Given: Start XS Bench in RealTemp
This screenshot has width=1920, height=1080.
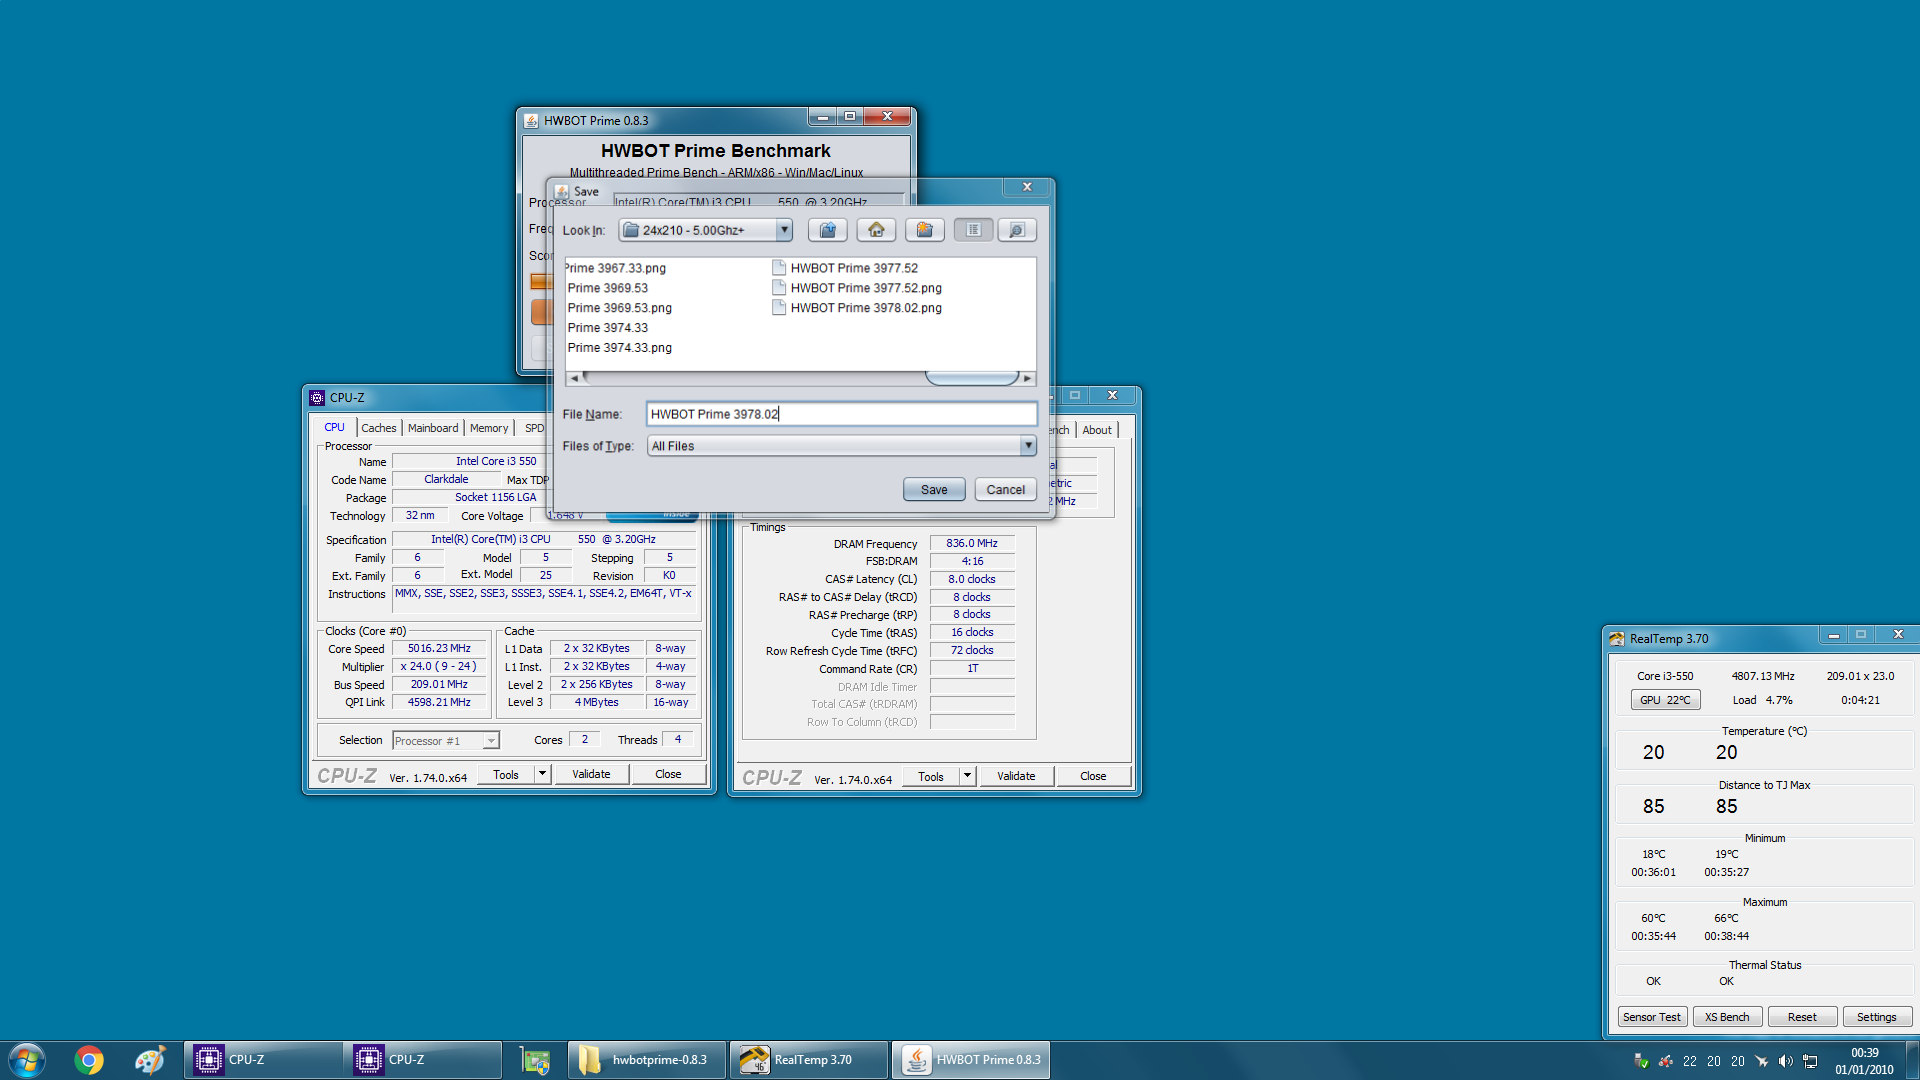Looking at the screenshot, I should coord(1727,1017).
